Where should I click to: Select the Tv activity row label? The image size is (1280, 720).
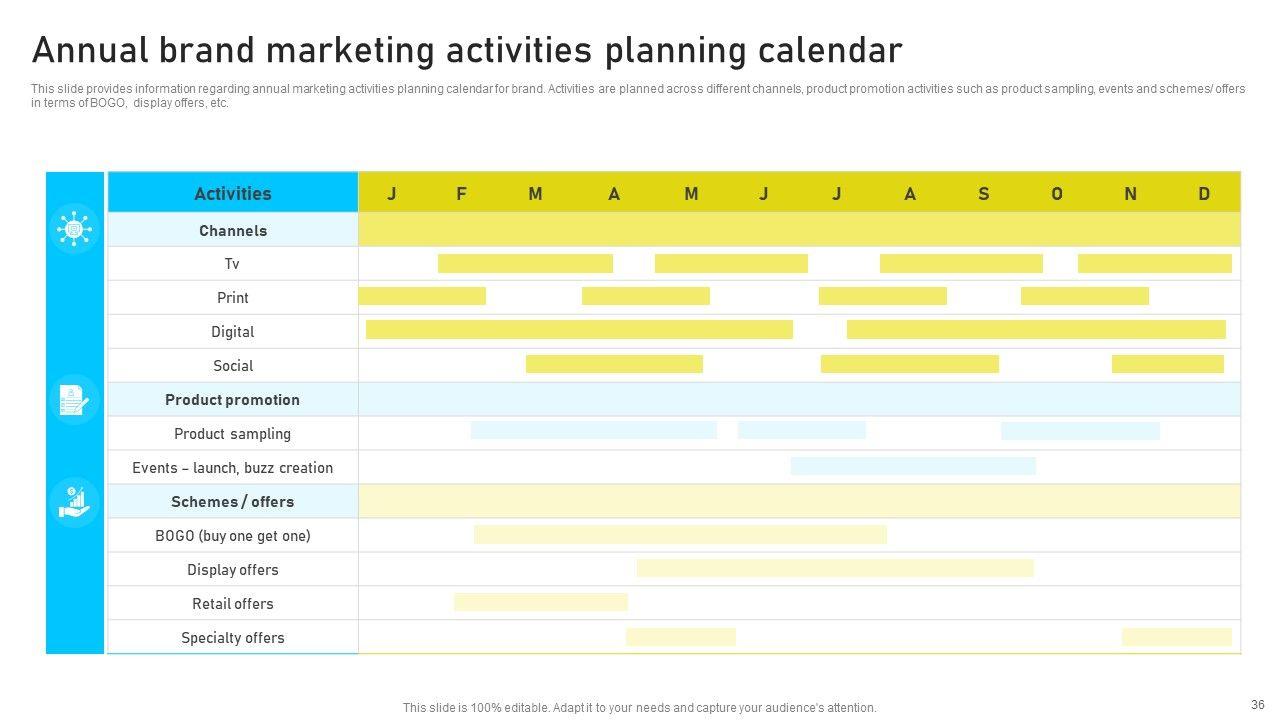232,264
